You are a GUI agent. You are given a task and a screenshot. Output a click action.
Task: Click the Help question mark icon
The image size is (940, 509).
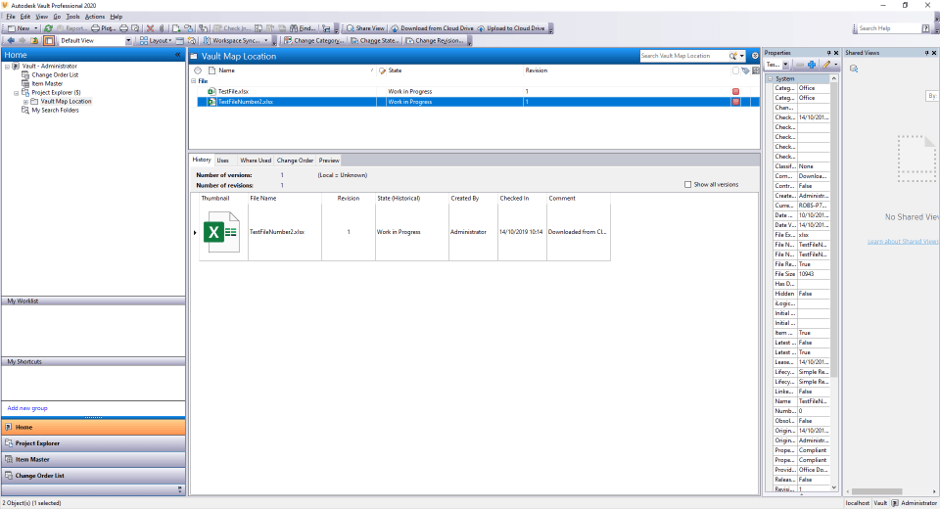926,28
